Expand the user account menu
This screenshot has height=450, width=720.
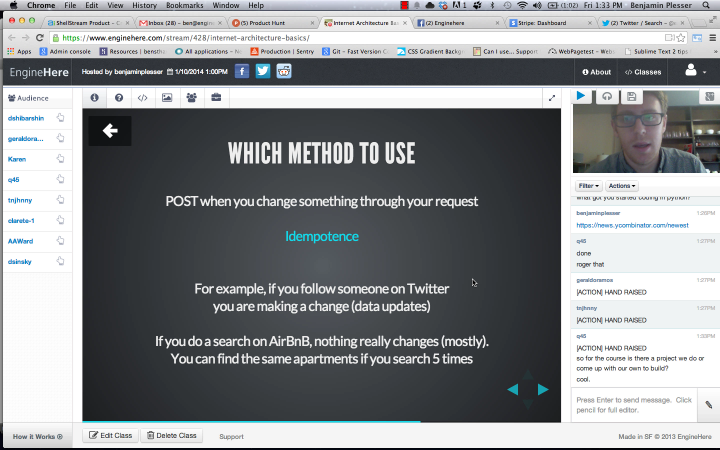click(695, 71)
